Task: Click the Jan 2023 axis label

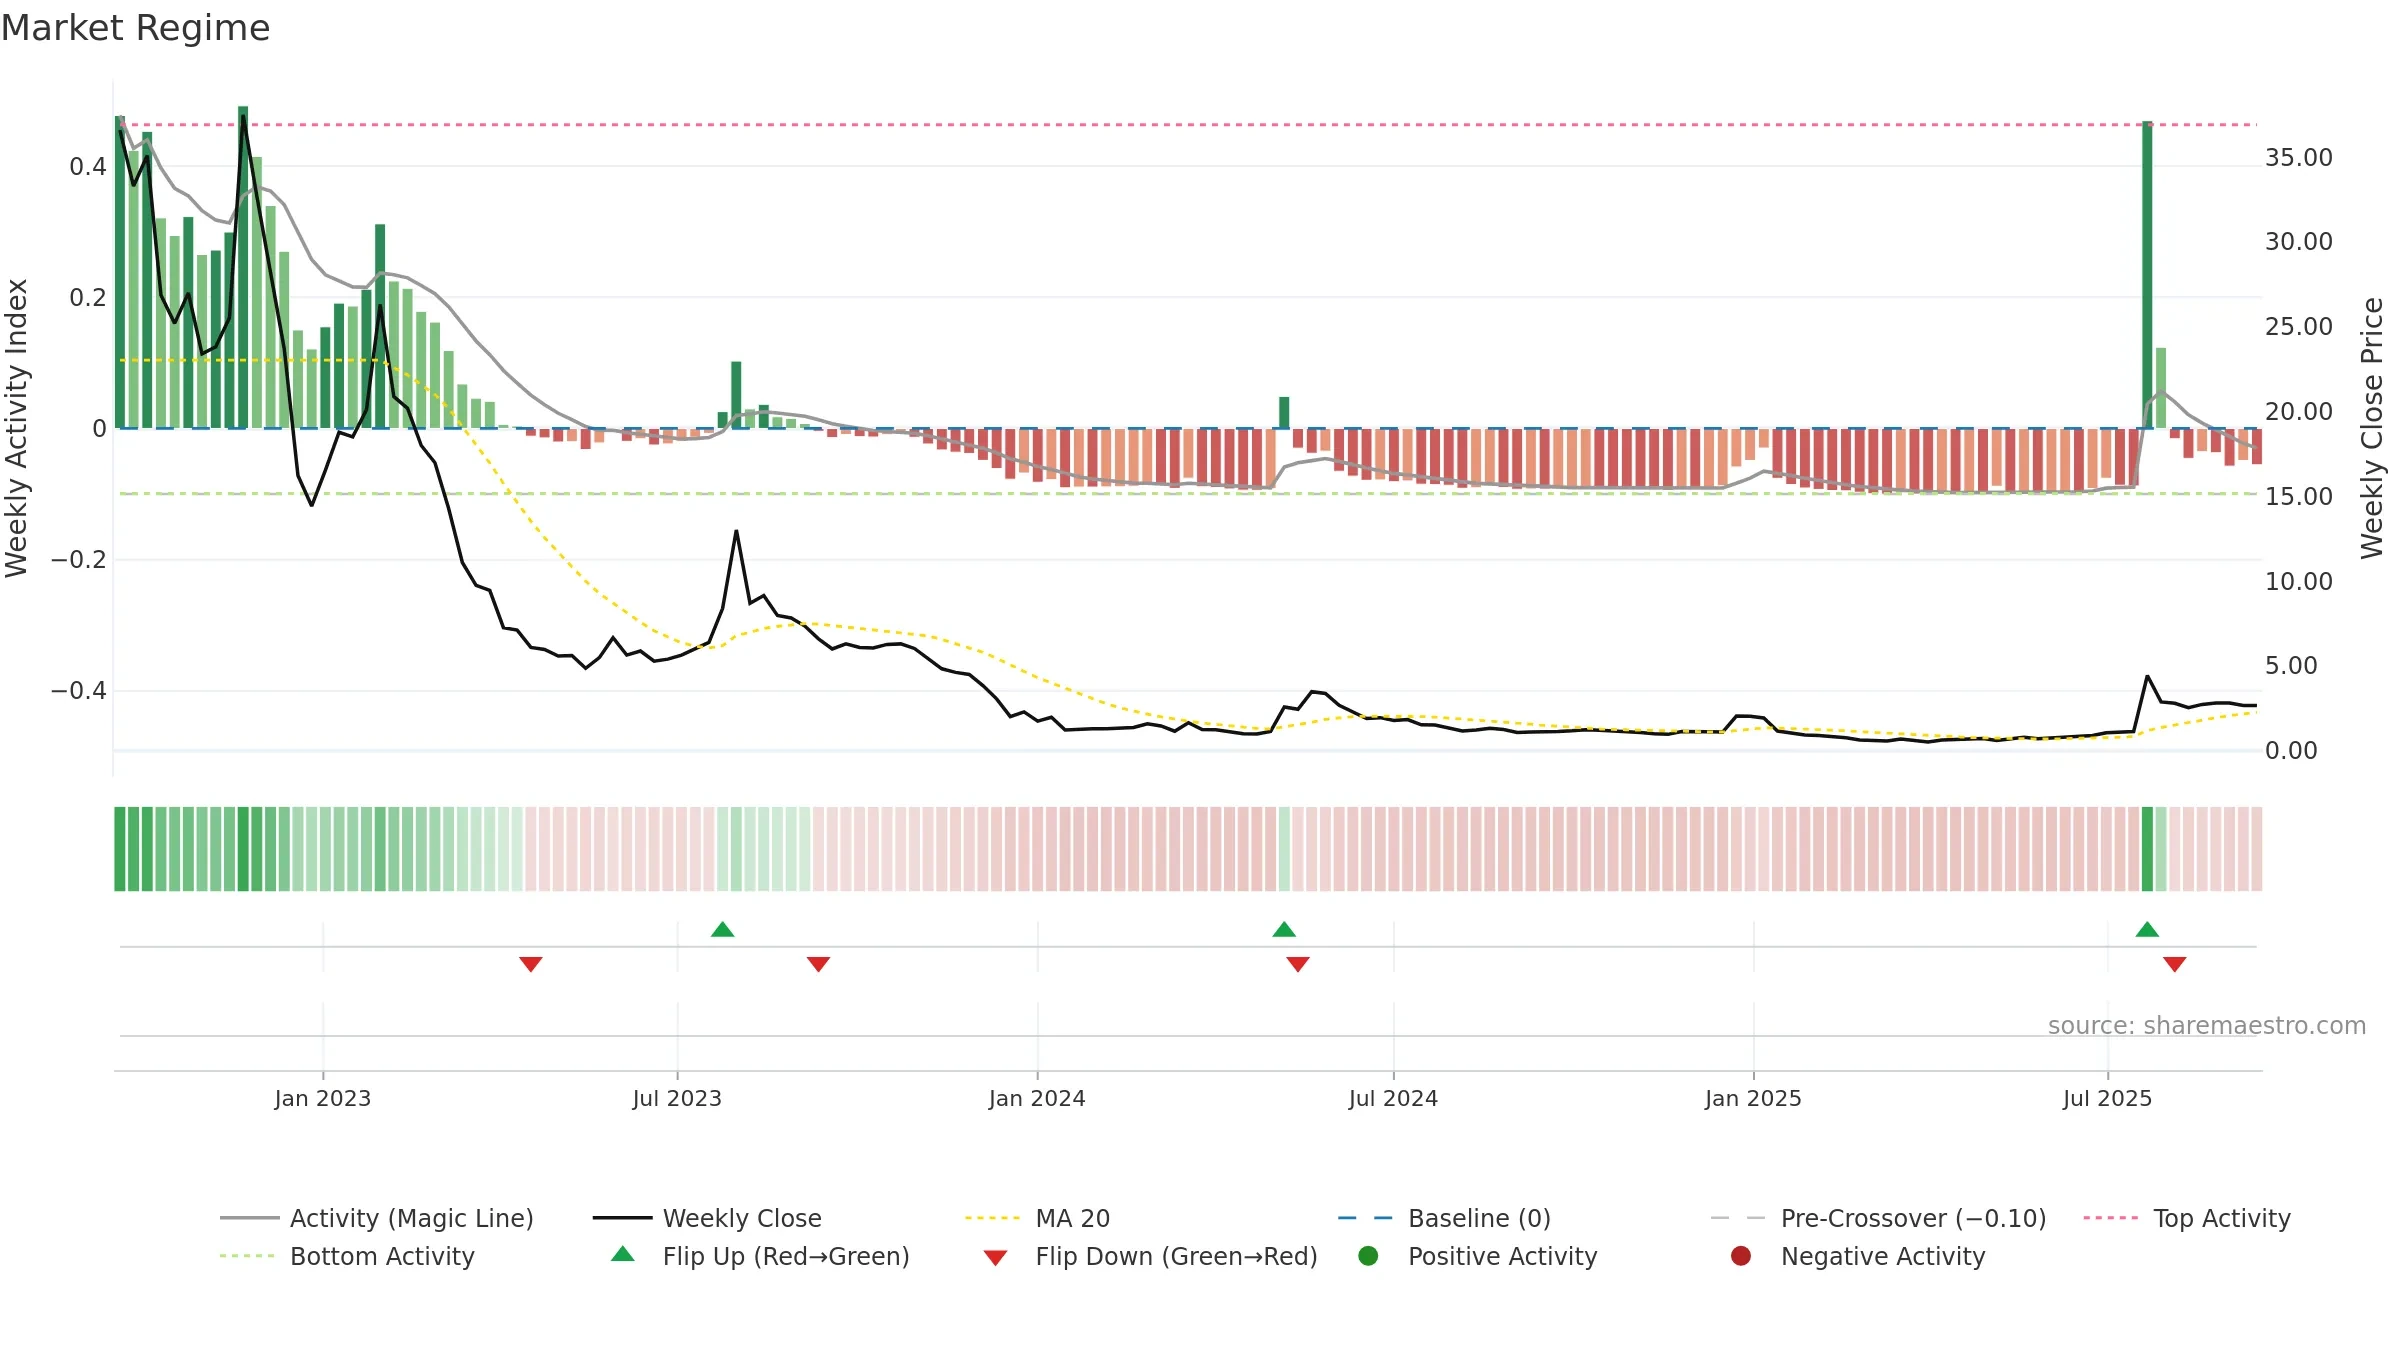Action: tap(323, 1098)
